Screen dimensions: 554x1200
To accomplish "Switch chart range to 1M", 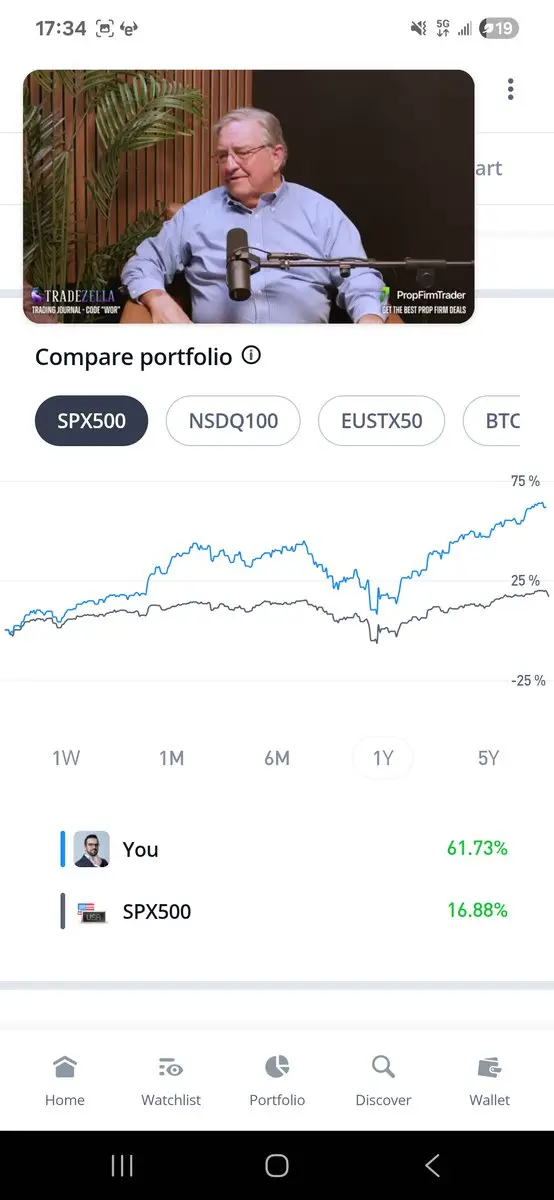I will coord(171,758).
